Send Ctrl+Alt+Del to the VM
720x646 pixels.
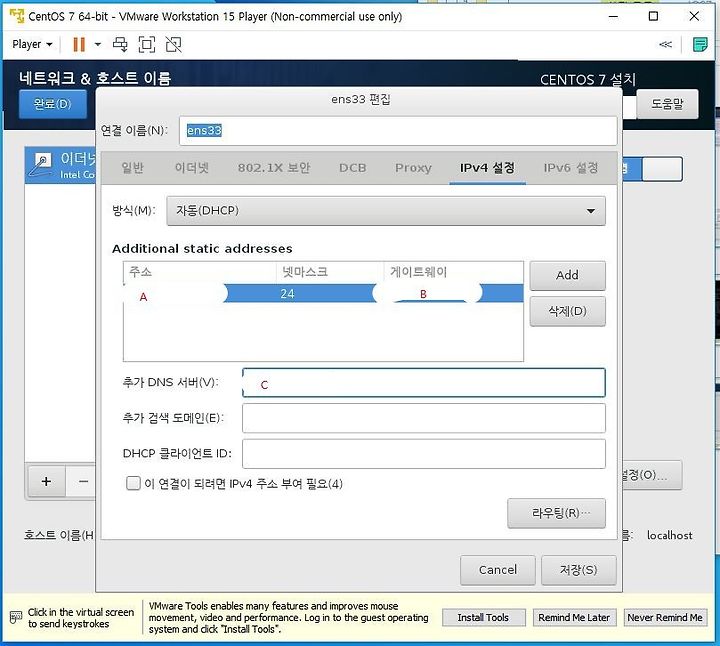[120, 45]
